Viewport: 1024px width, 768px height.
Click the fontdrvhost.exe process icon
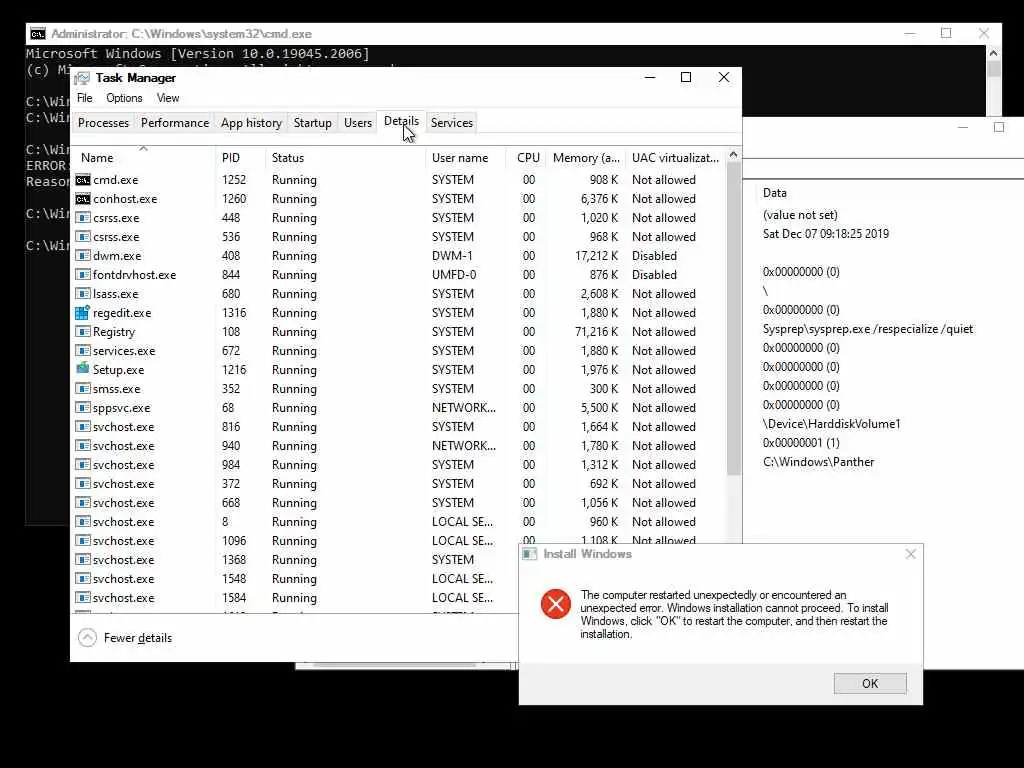(83, 274)
